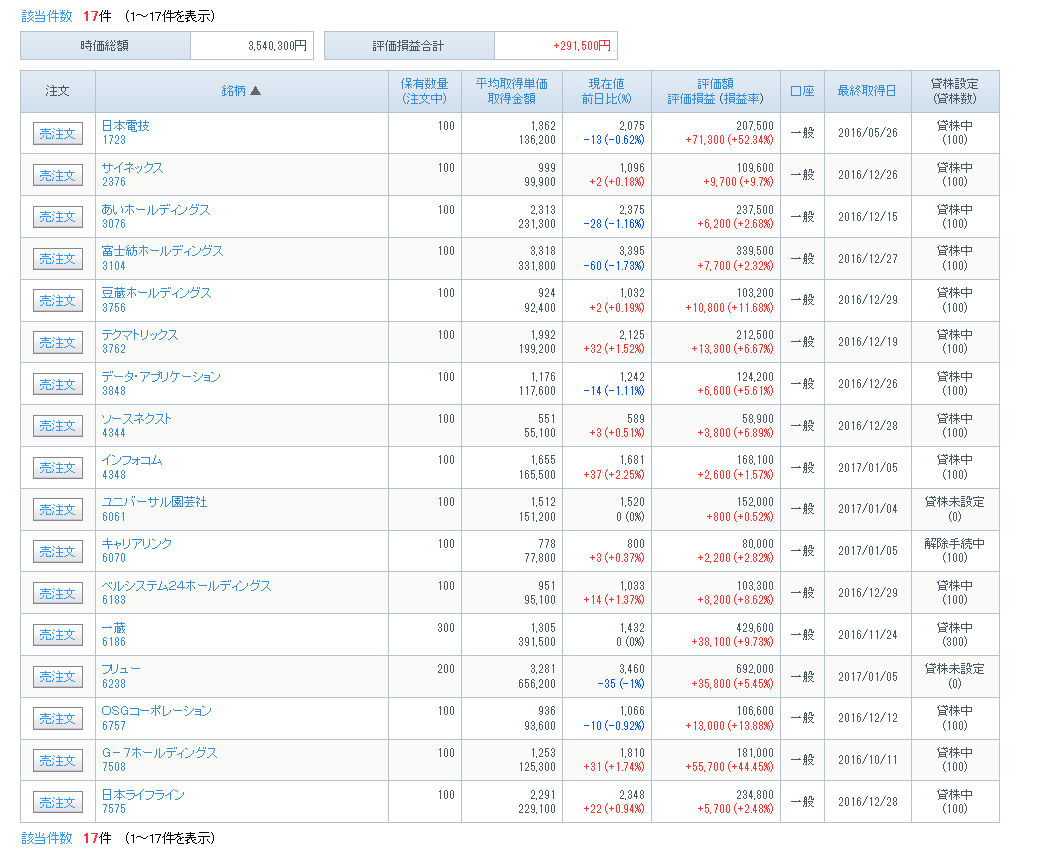Open the ユニバーサル園芸社 stock link
The image size is (1040, 856).
(154, 501)
